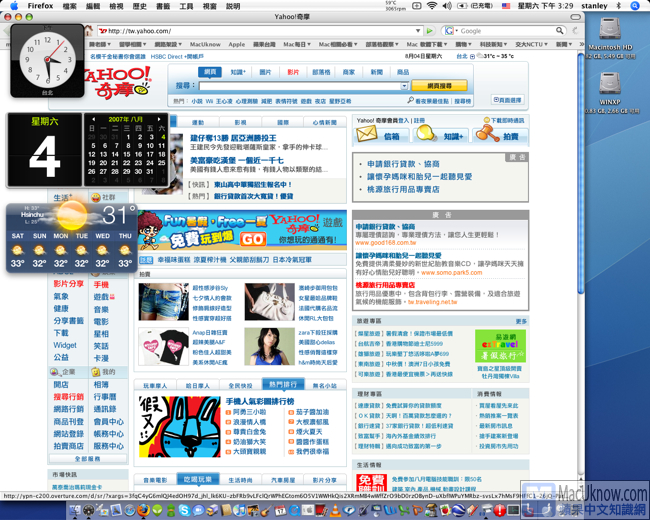The height and width of the screenshot is (520, 650).
Task: Open the MacUknow bookmark
Action: [x=205, y=44]
